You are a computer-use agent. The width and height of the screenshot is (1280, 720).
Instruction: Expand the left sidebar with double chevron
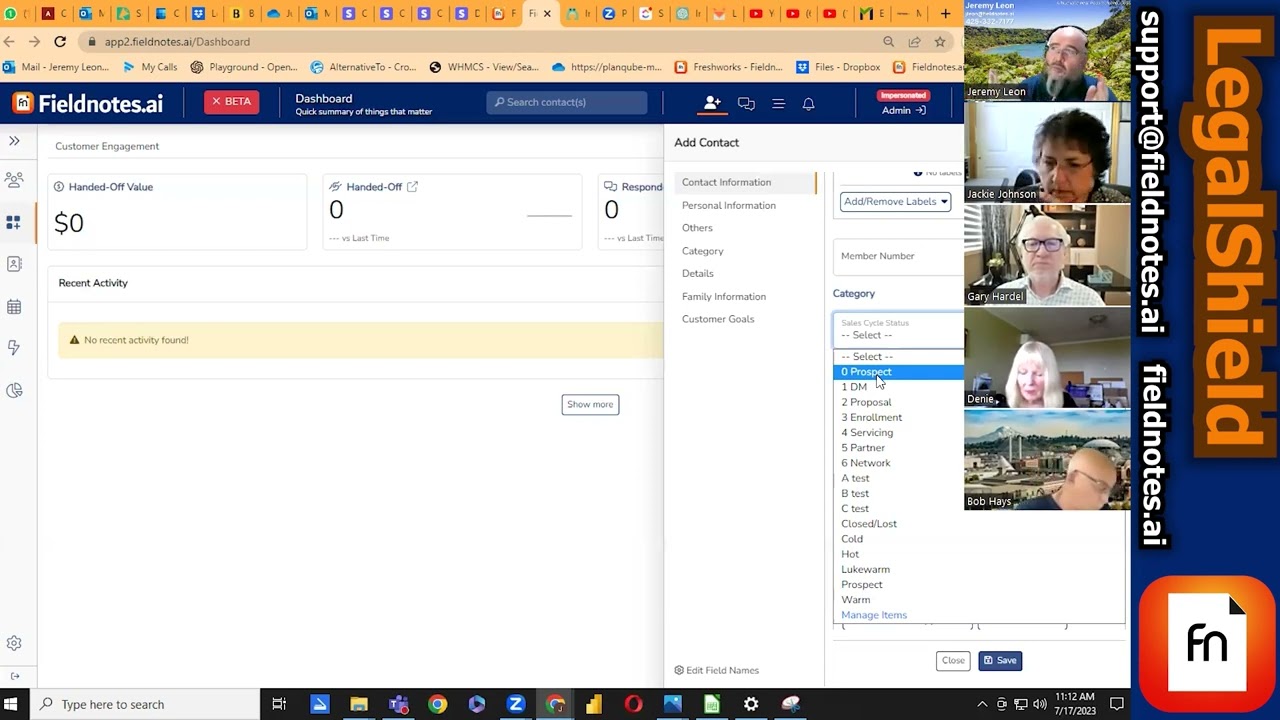coord(14,141)
